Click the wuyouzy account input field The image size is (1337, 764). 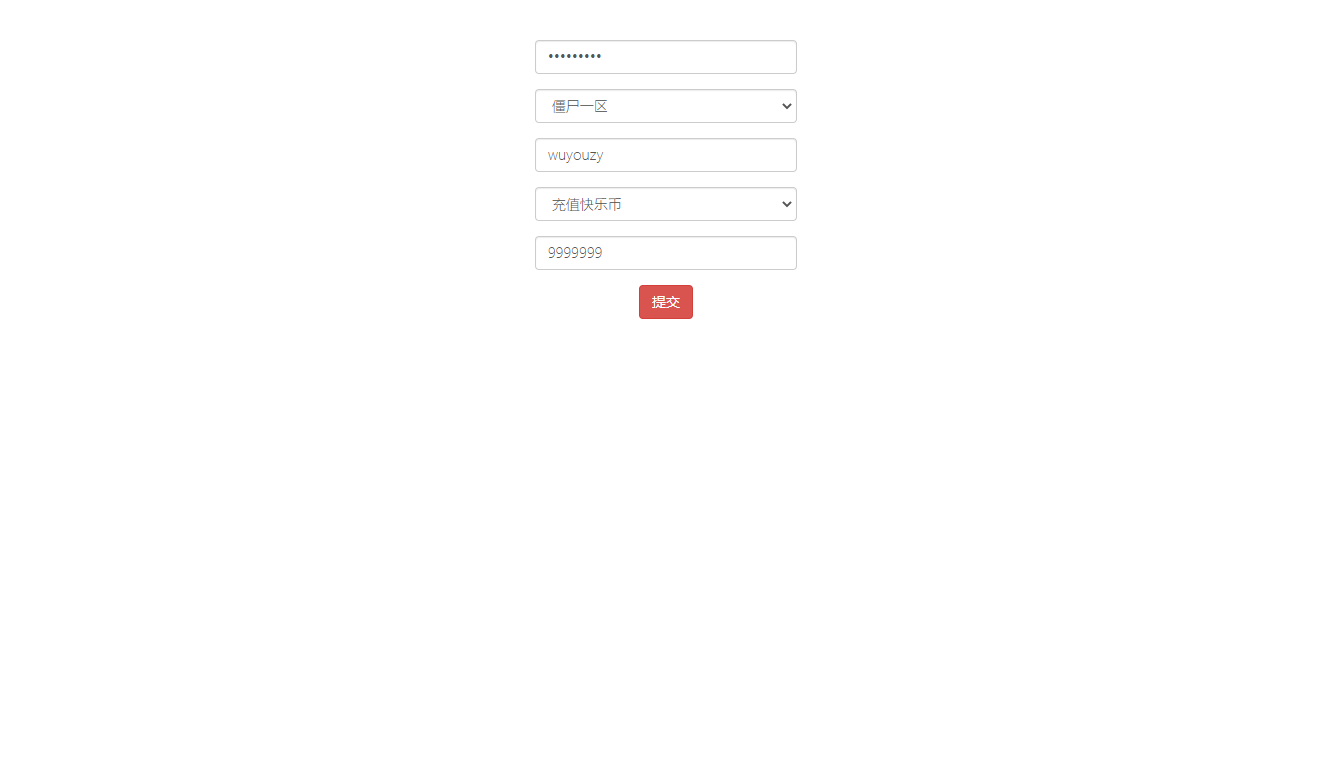coord(666,155)
